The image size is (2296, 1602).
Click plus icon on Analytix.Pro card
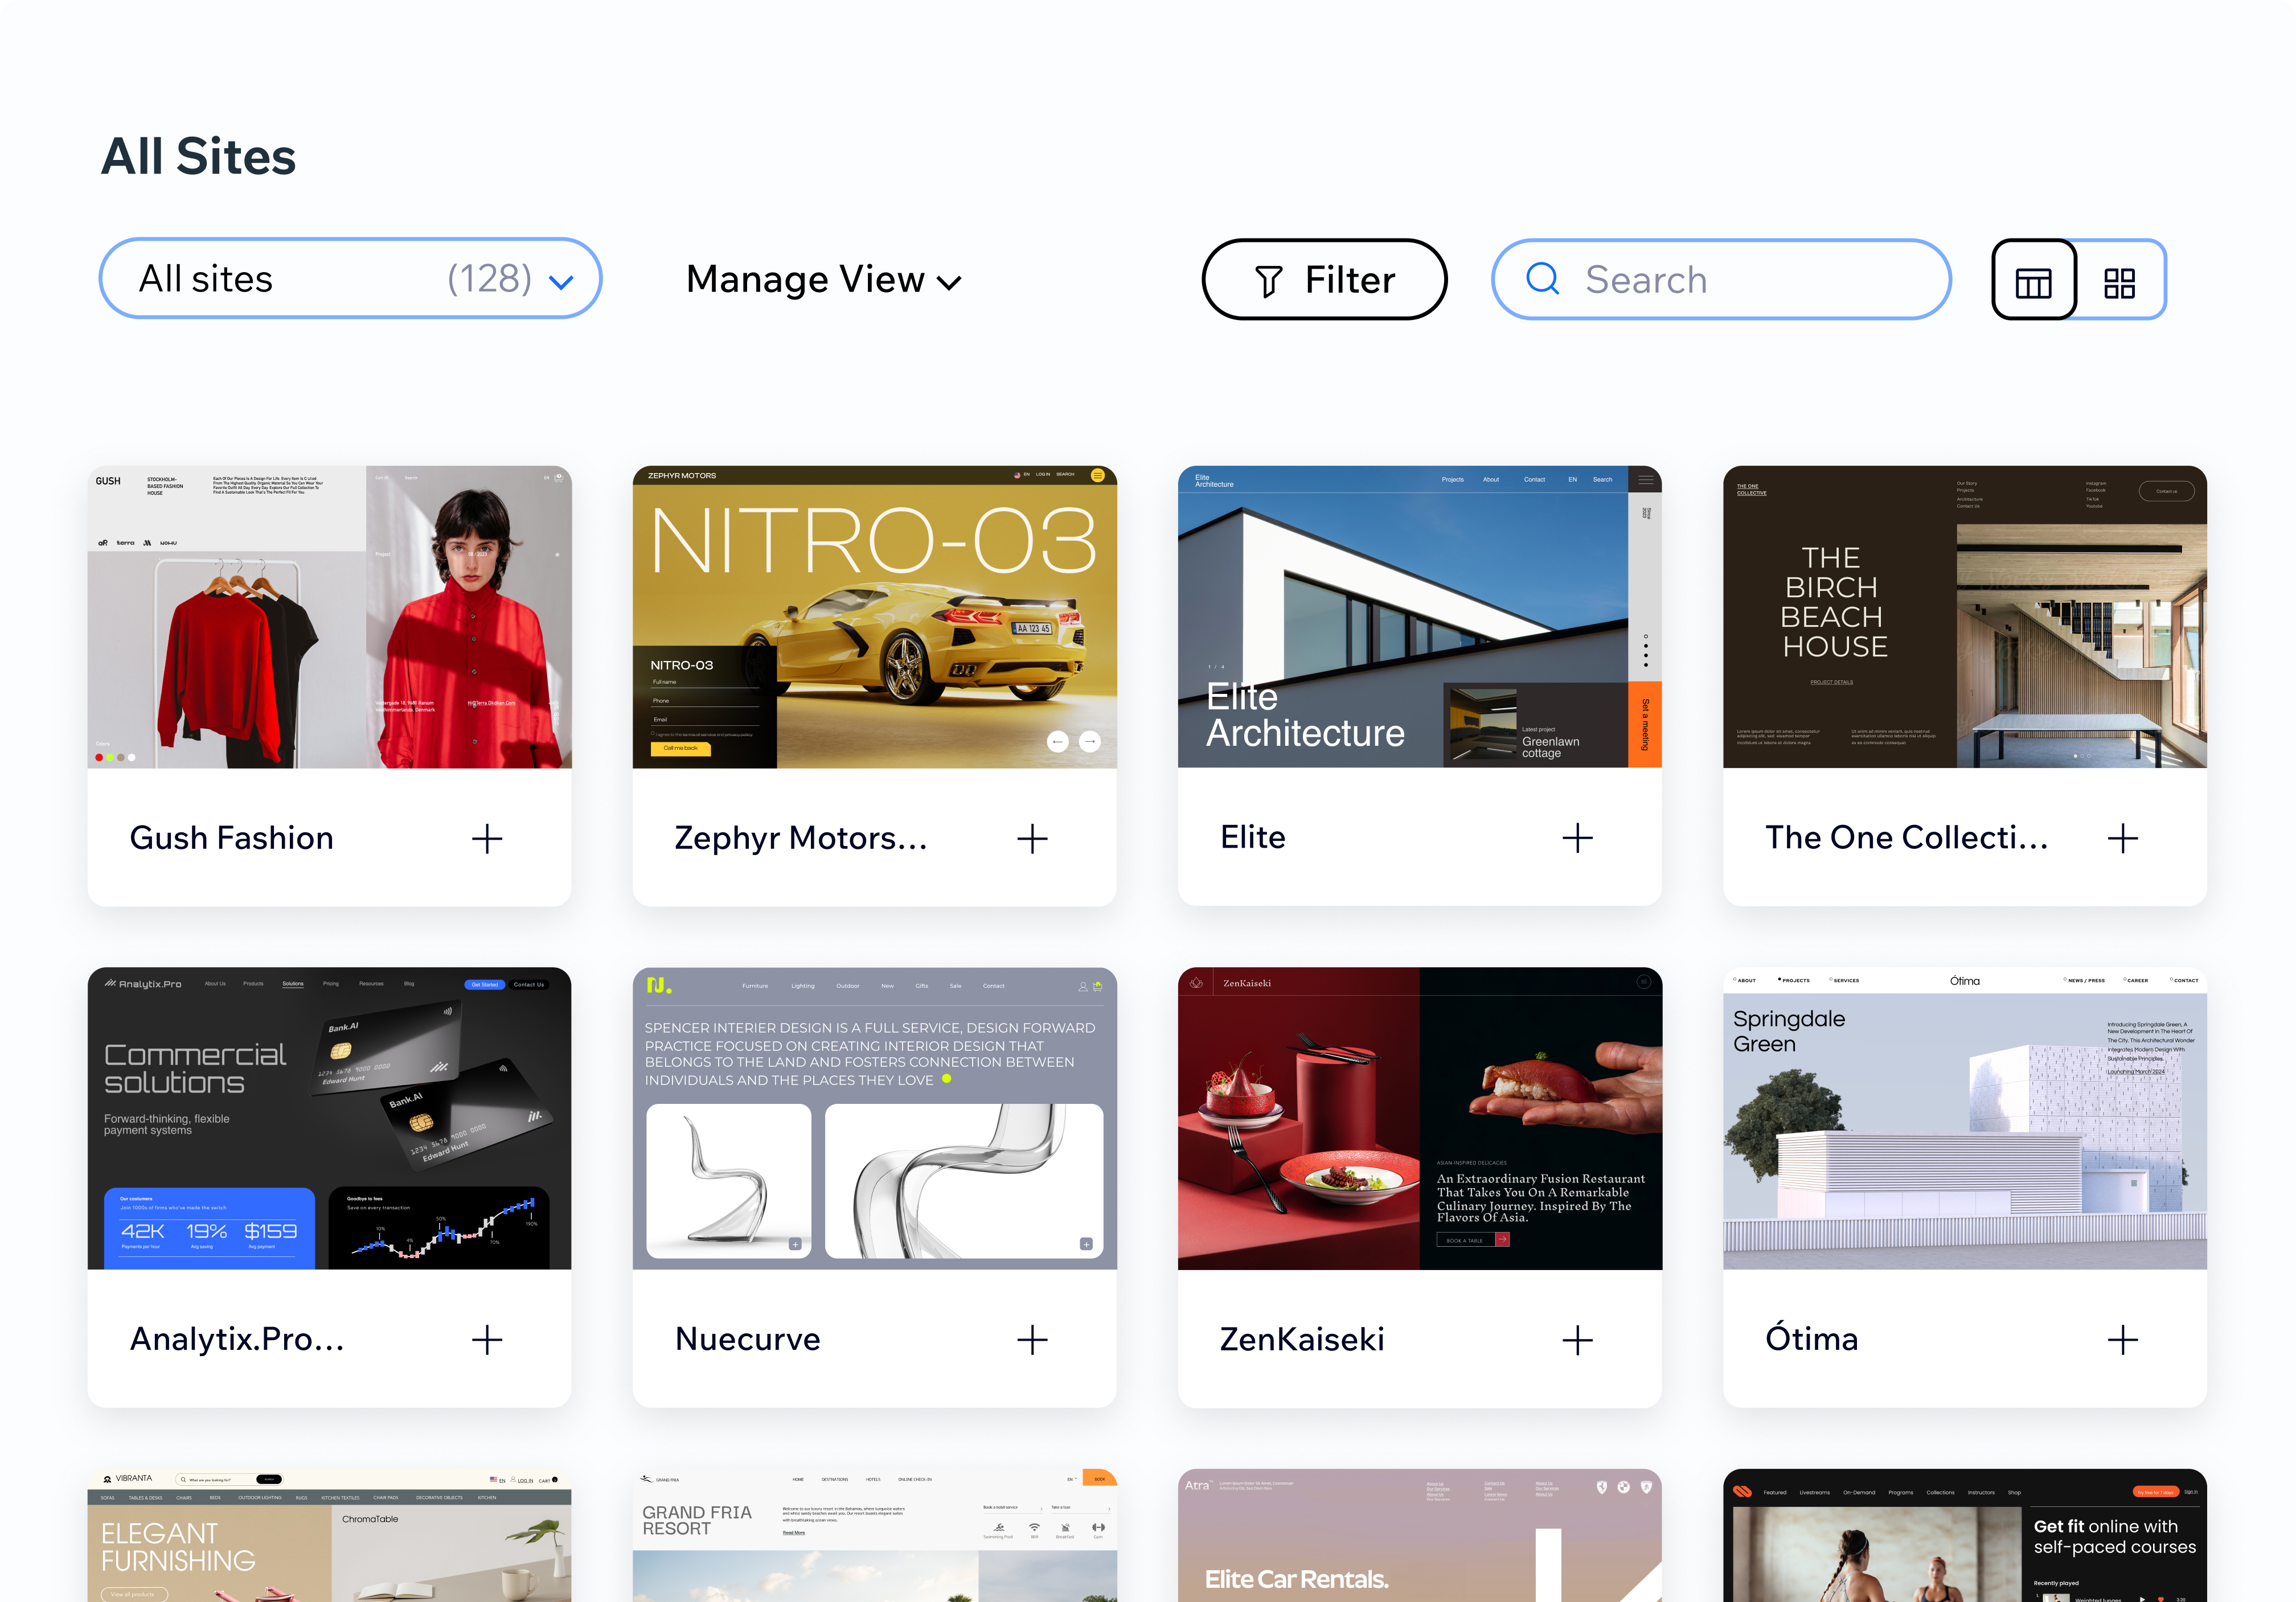[x=487, y=1339]
